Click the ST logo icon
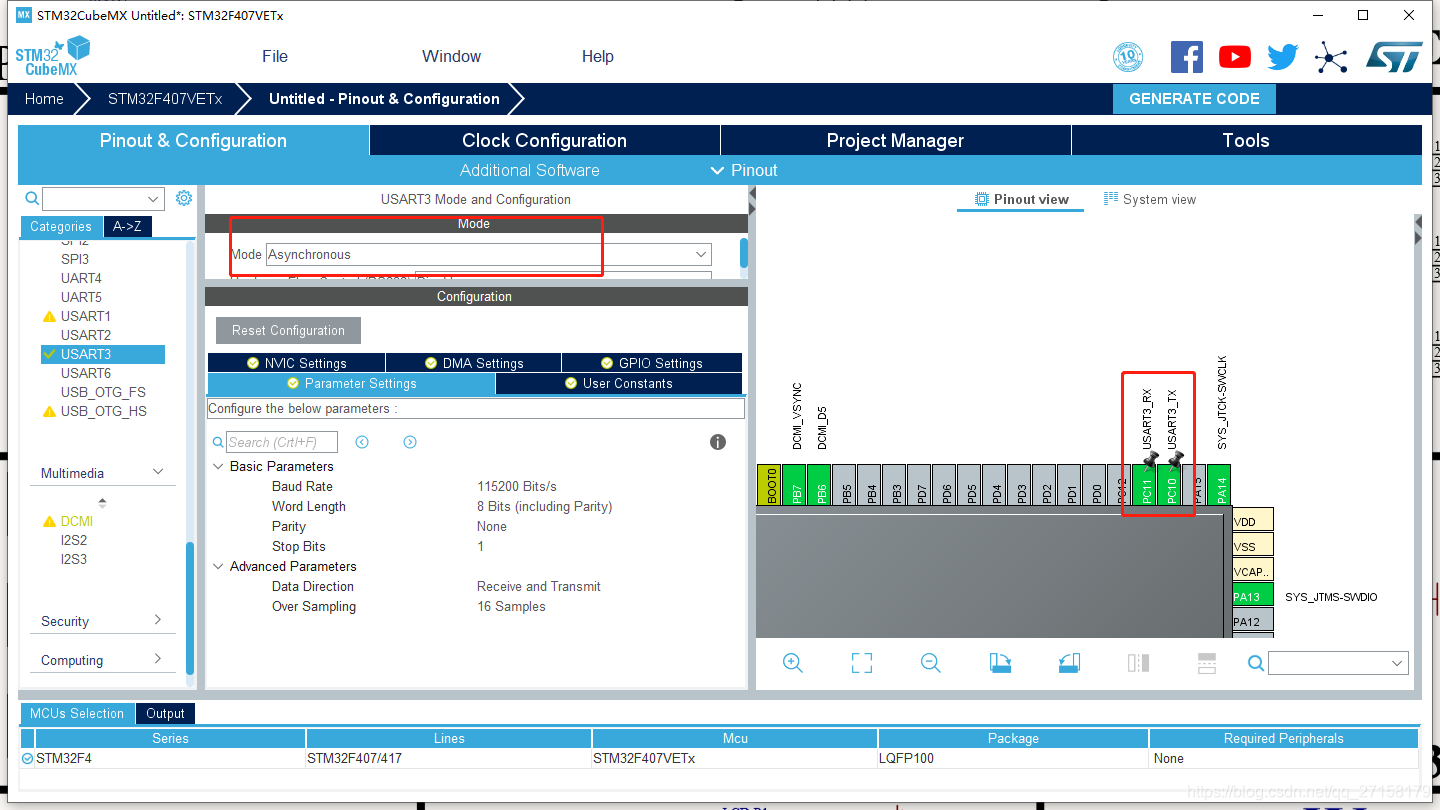The image size is (1440, 810). point(1394,57)
